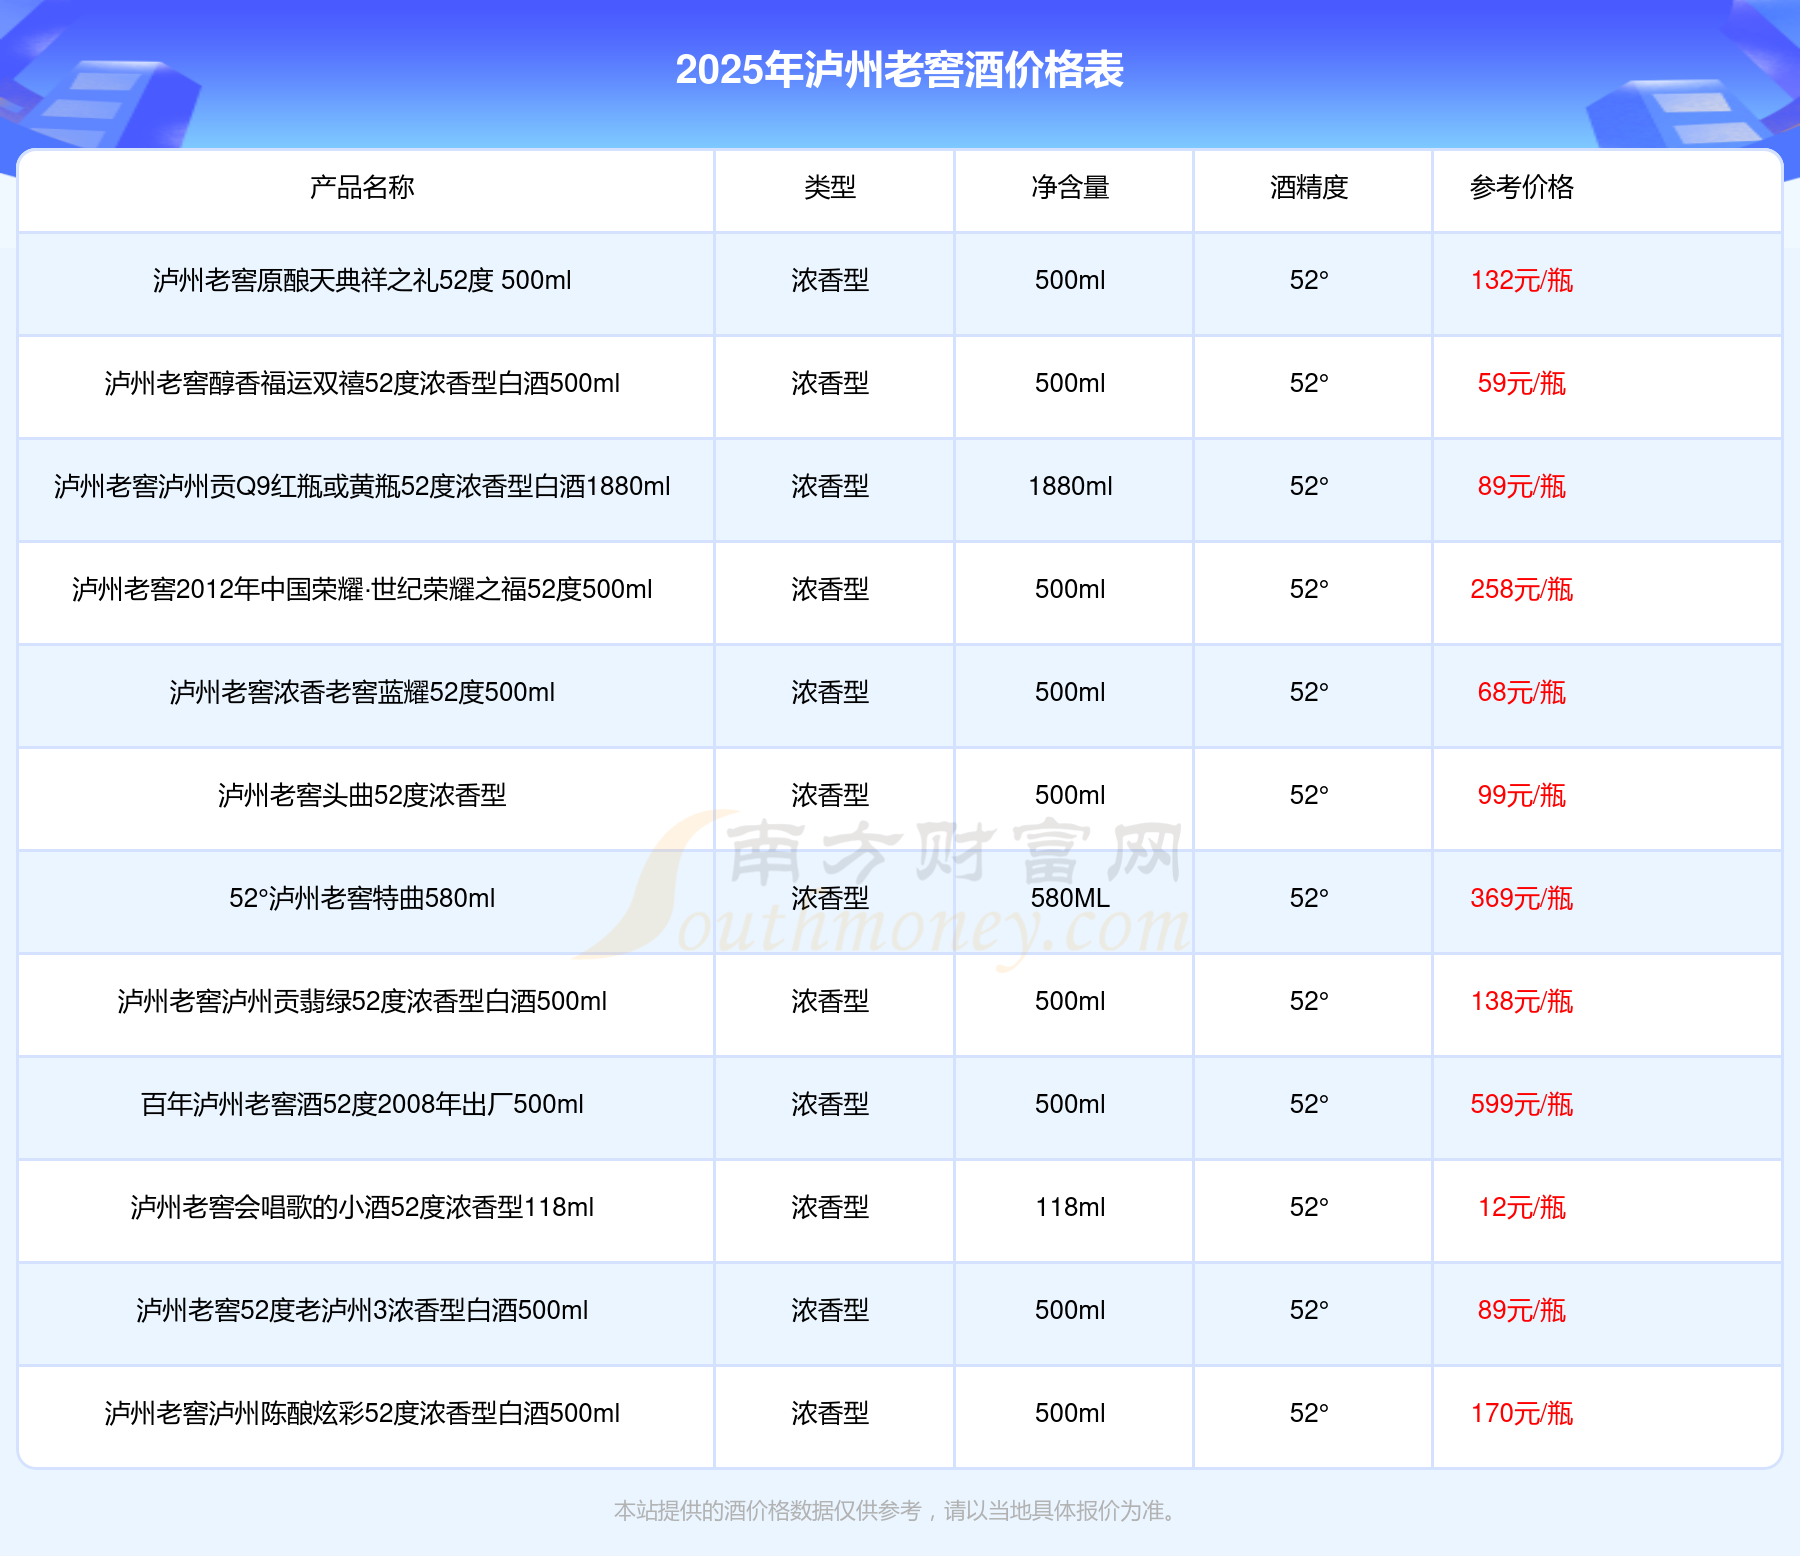This screenshot has height=1560, width=1800.
Task: Click 500ml in the 蓝耀 row
Action: tap(1070, 692)
